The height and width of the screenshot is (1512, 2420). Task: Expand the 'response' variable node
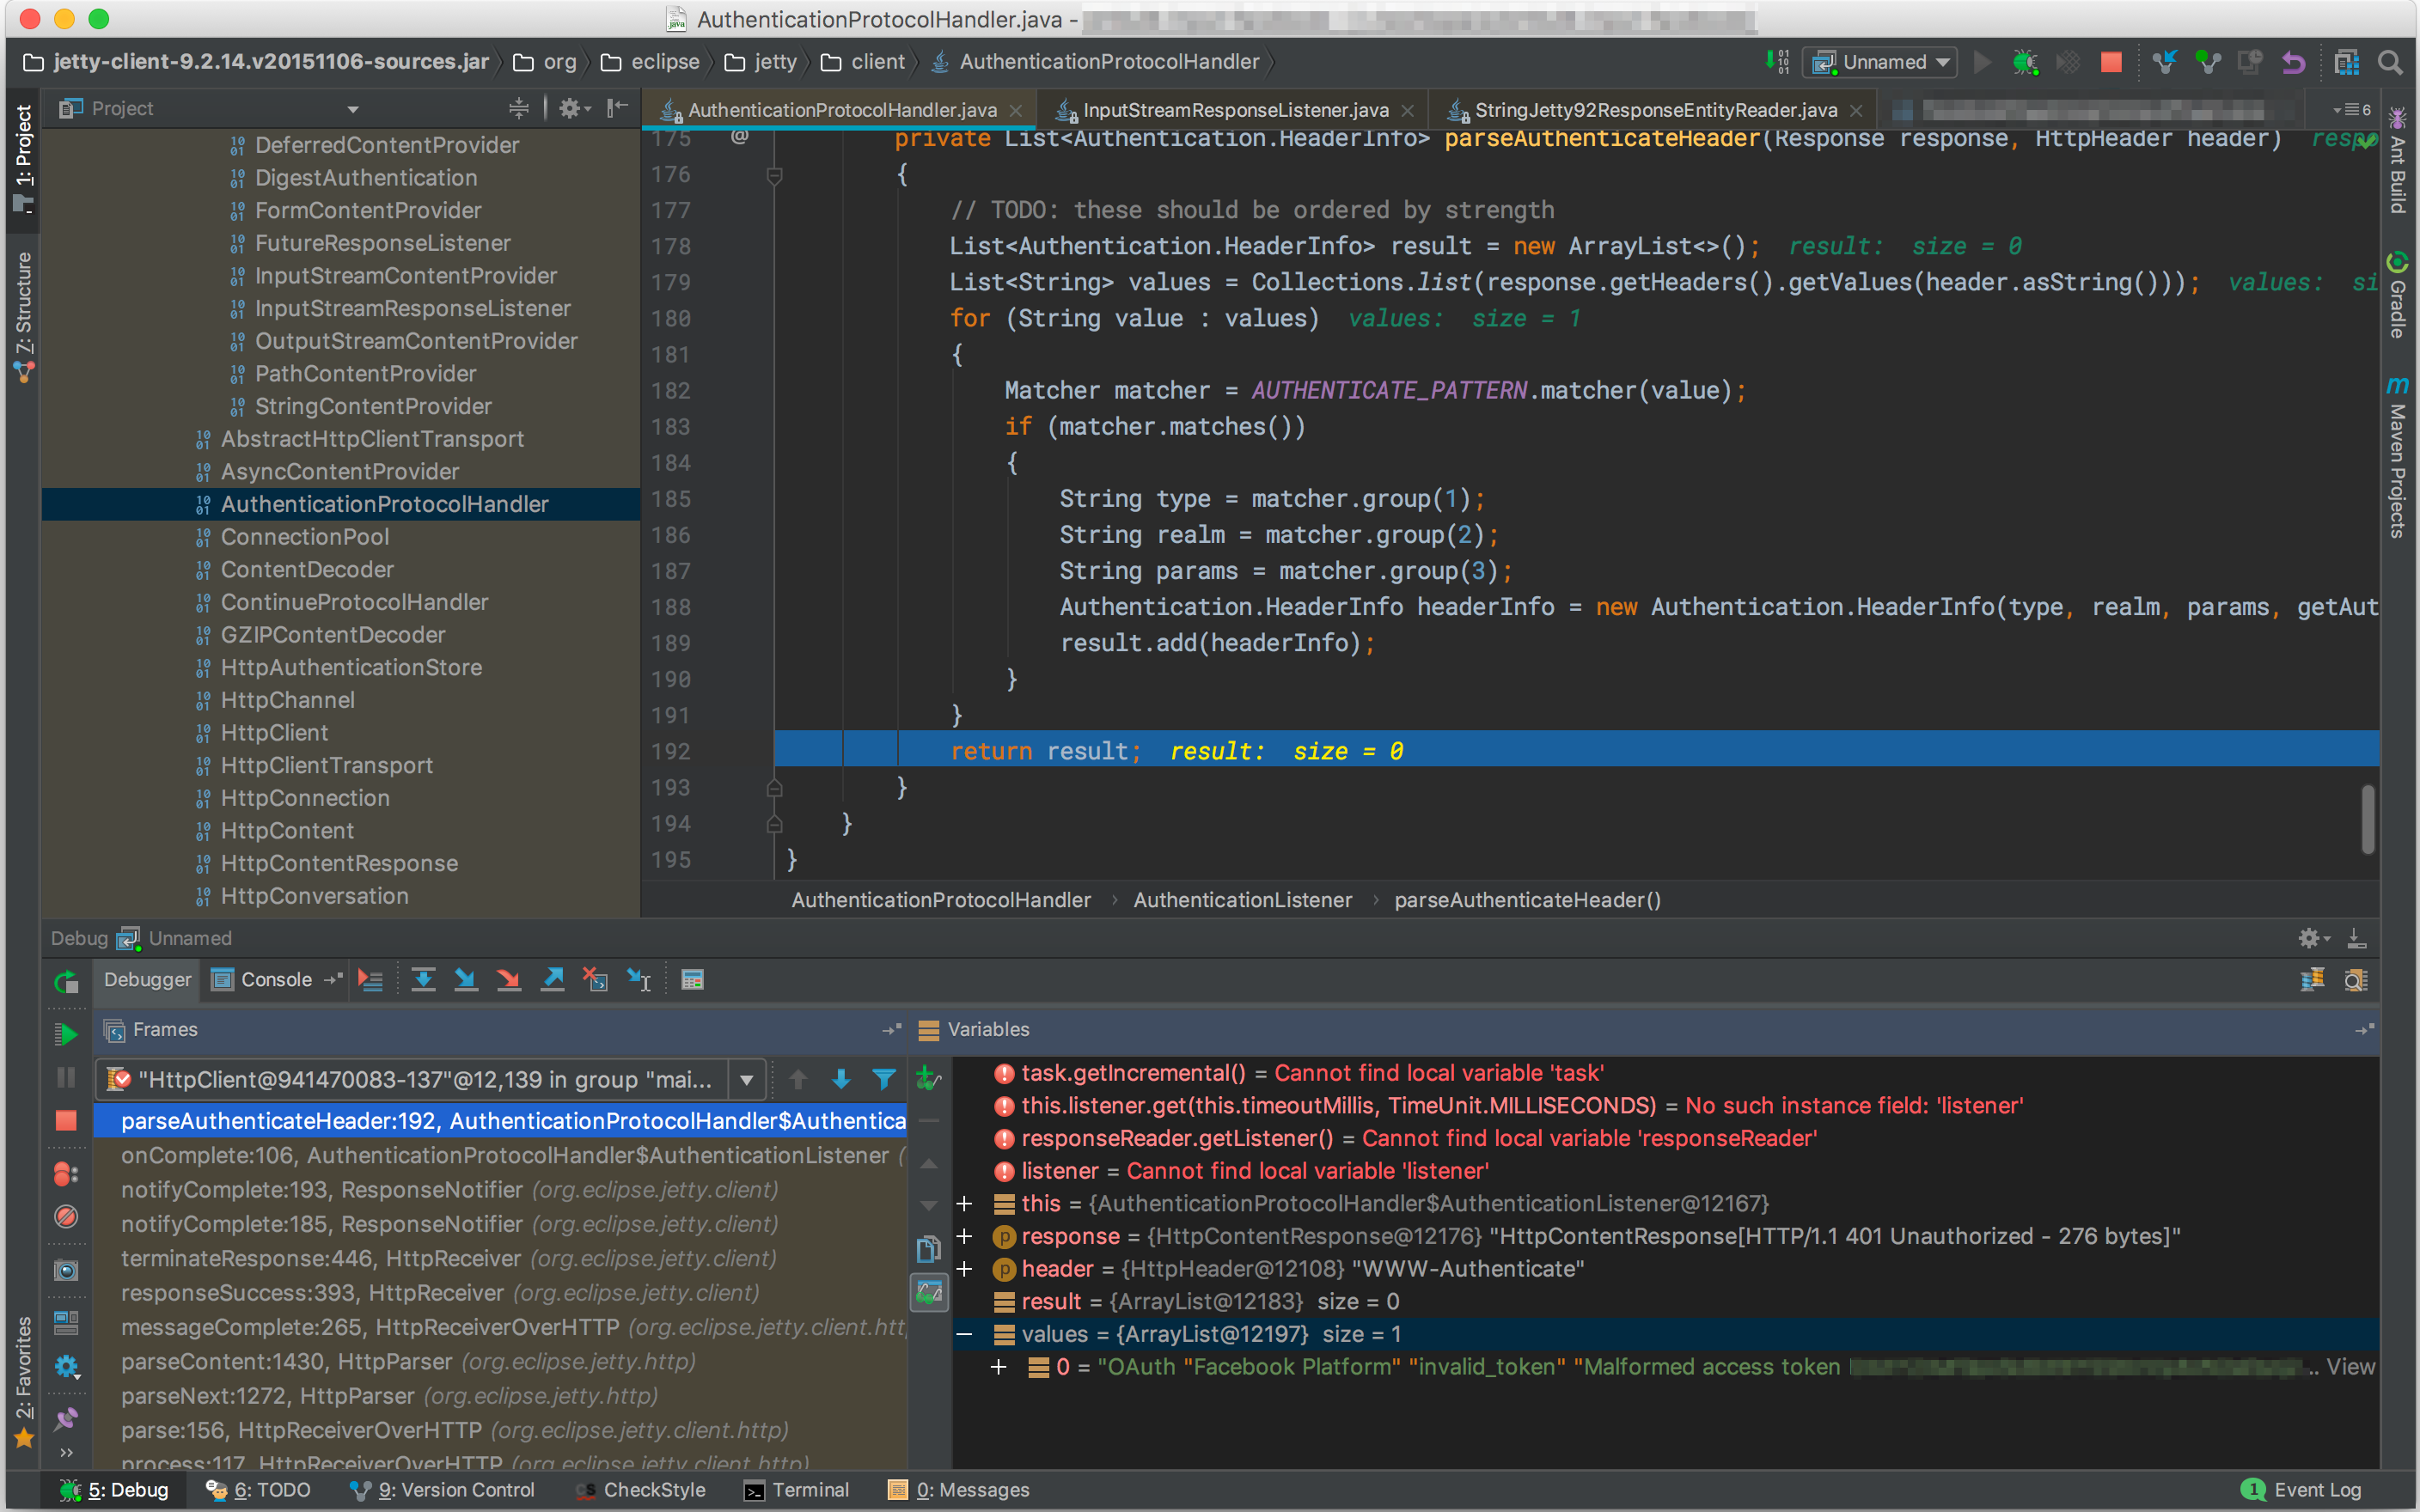pos(964,1236)
